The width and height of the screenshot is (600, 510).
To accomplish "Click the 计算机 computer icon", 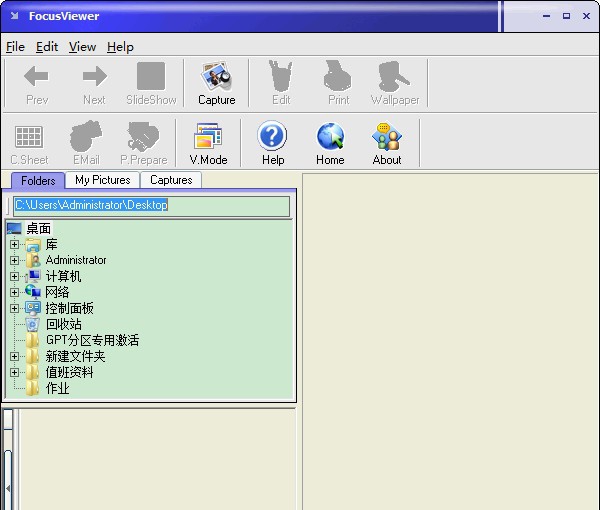I will tap(33, 276).
